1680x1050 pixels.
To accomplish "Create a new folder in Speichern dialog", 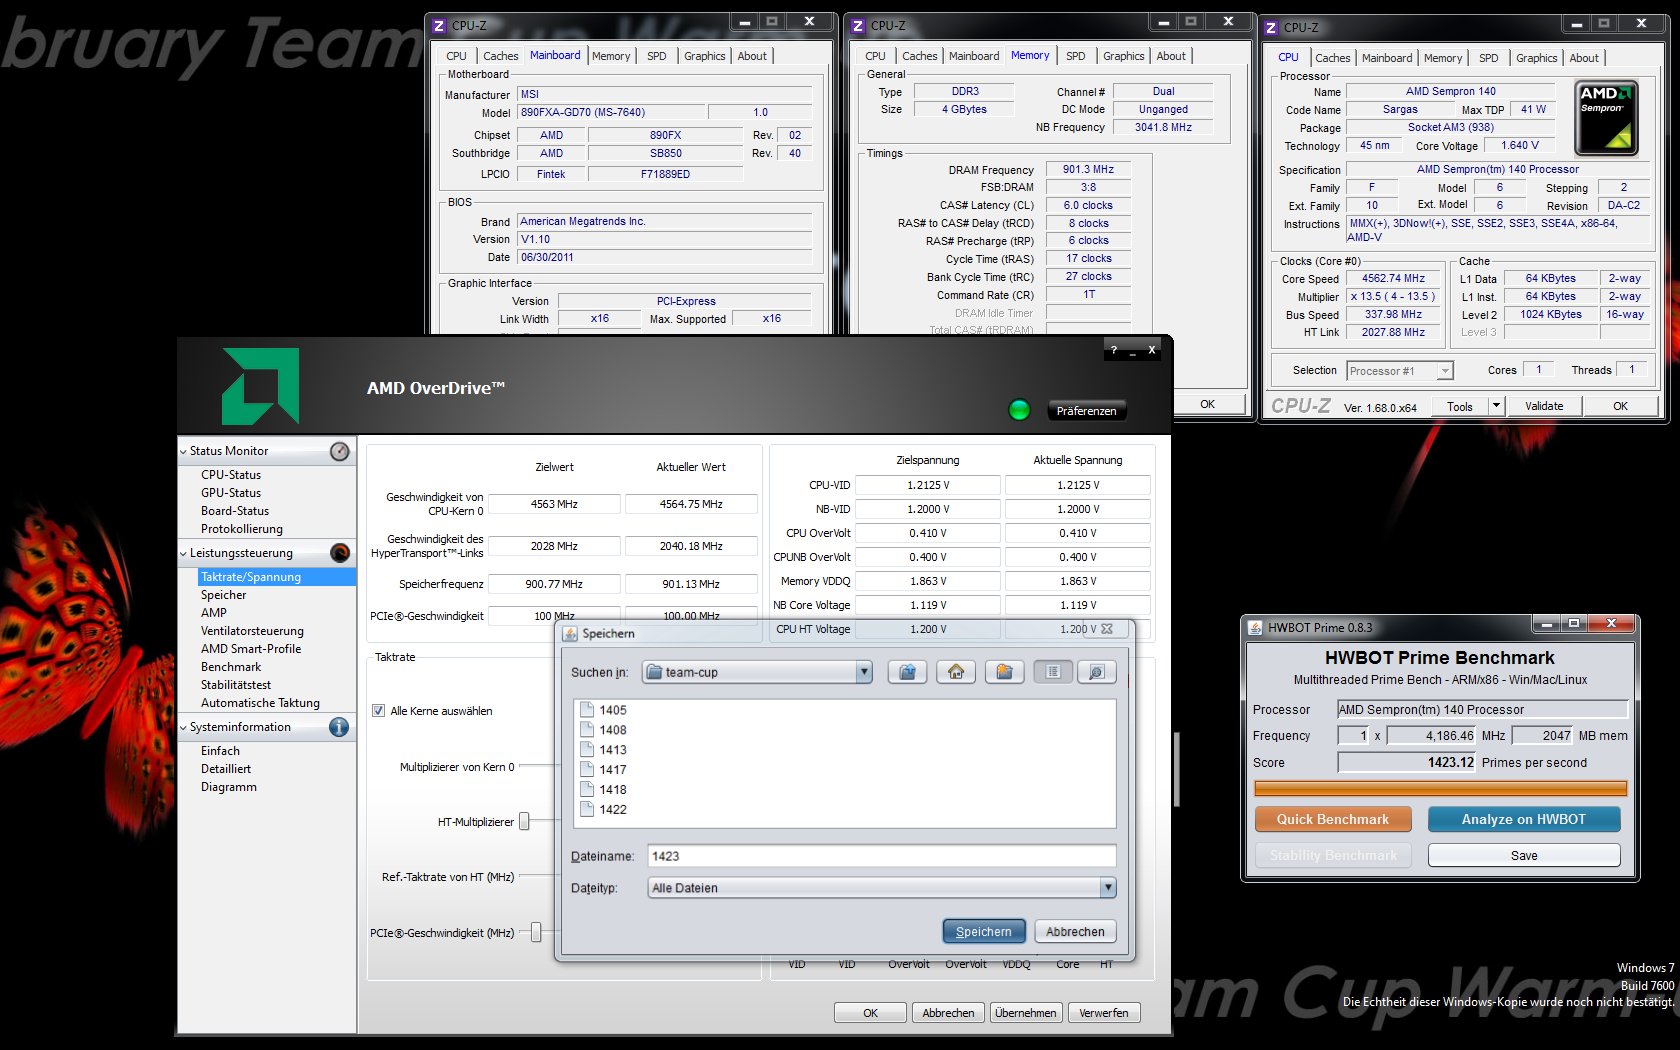I will pos(1004,672).
